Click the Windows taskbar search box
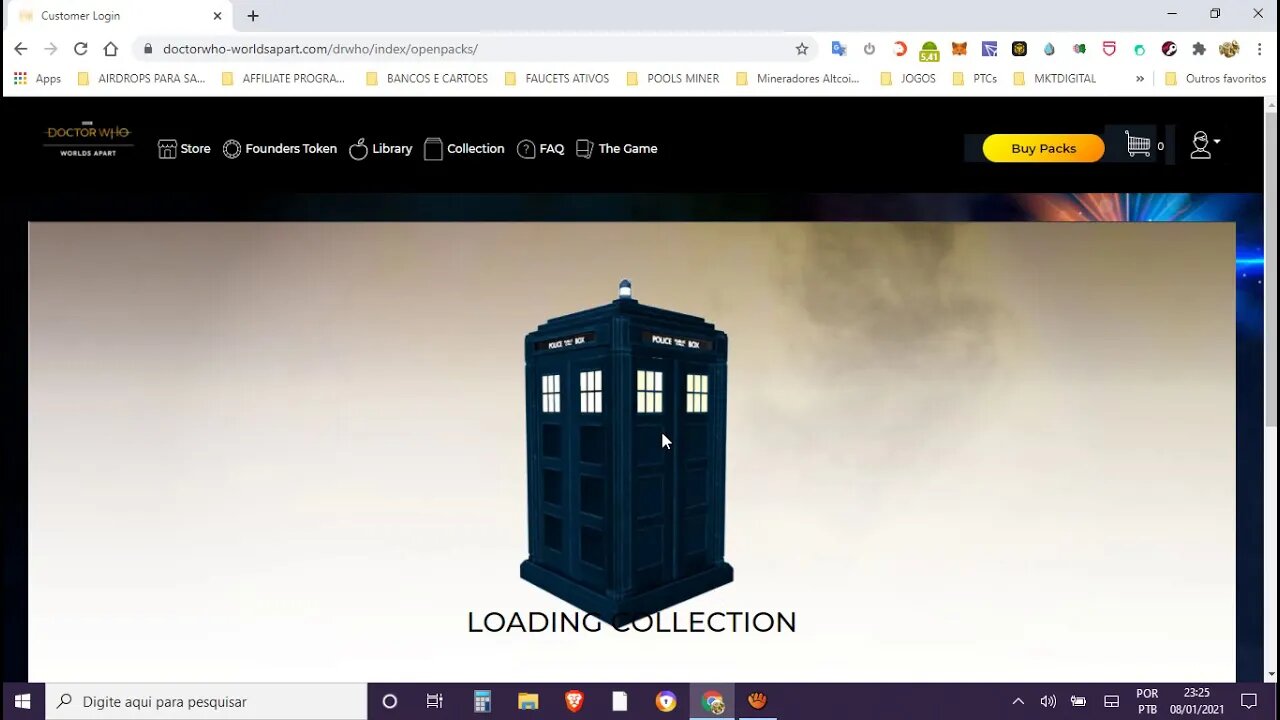The image size is (1280, 720). [x=206, y=701]
